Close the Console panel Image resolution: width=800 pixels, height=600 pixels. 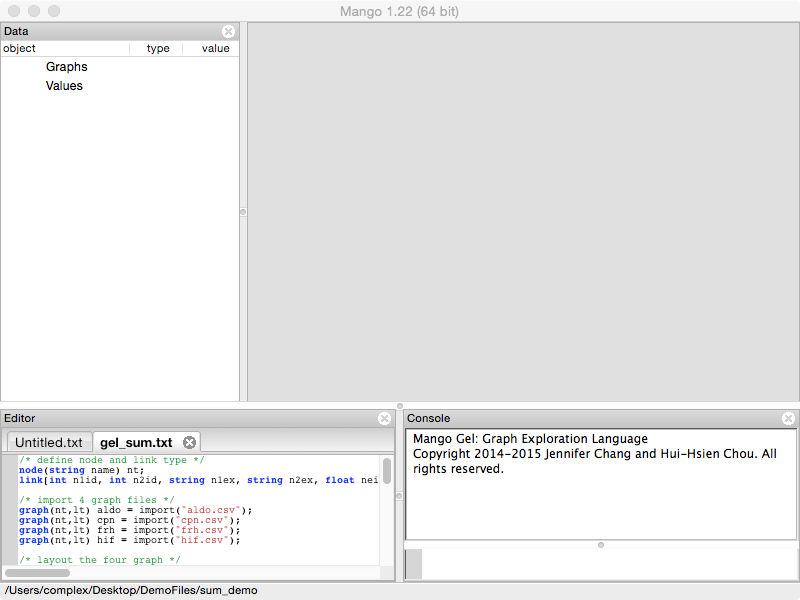pyautogui.click(x=789, y=418)
